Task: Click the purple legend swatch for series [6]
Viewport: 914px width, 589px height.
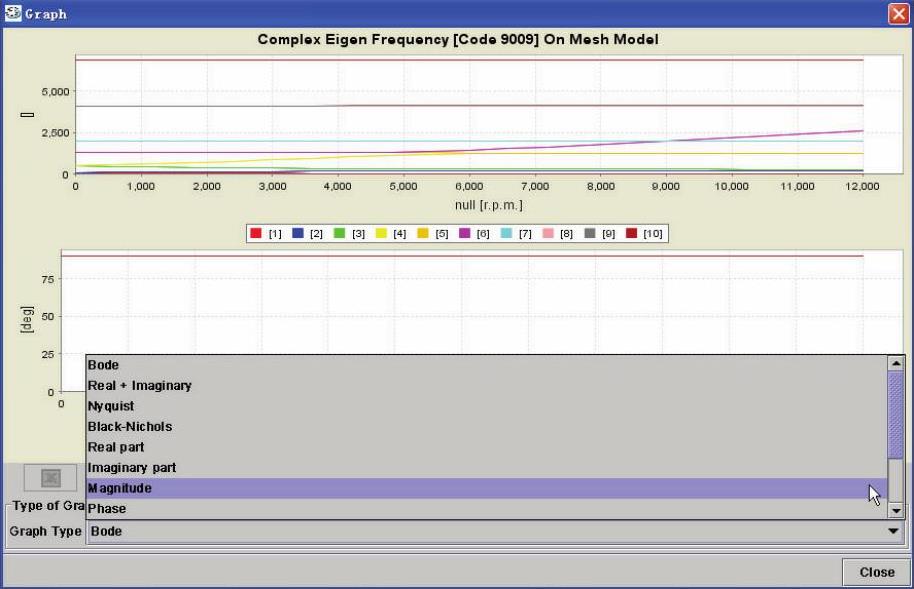Action: [x=464, y=234]
